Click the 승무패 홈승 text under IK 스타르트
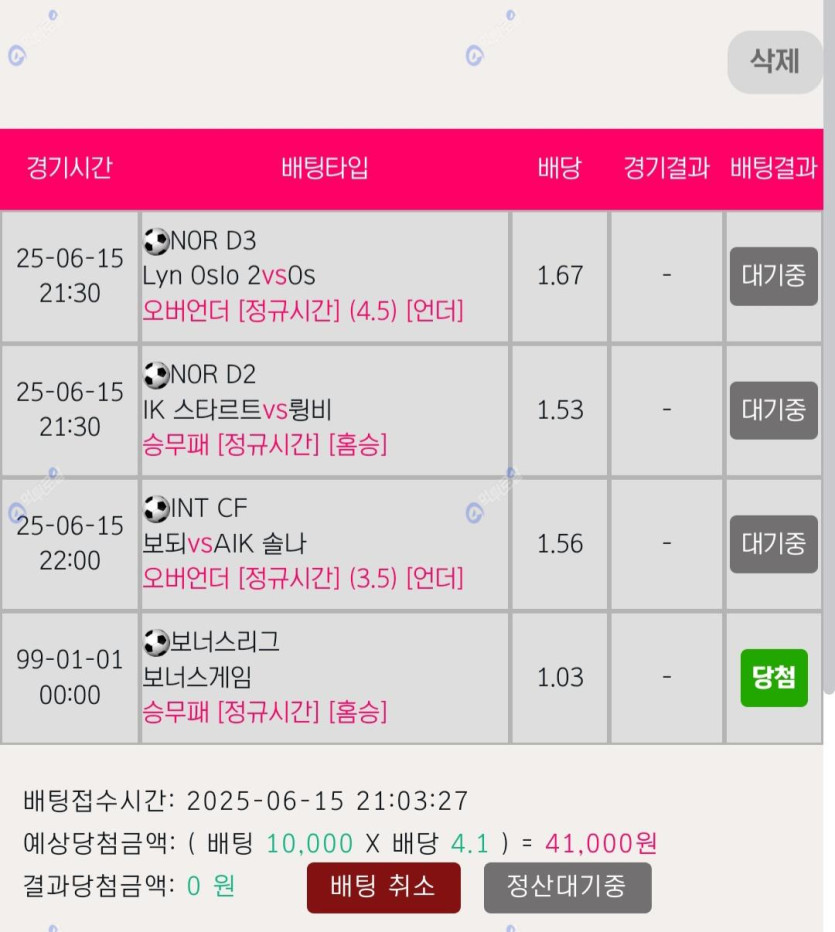835x932 pixels. click(x=264, y=445)
